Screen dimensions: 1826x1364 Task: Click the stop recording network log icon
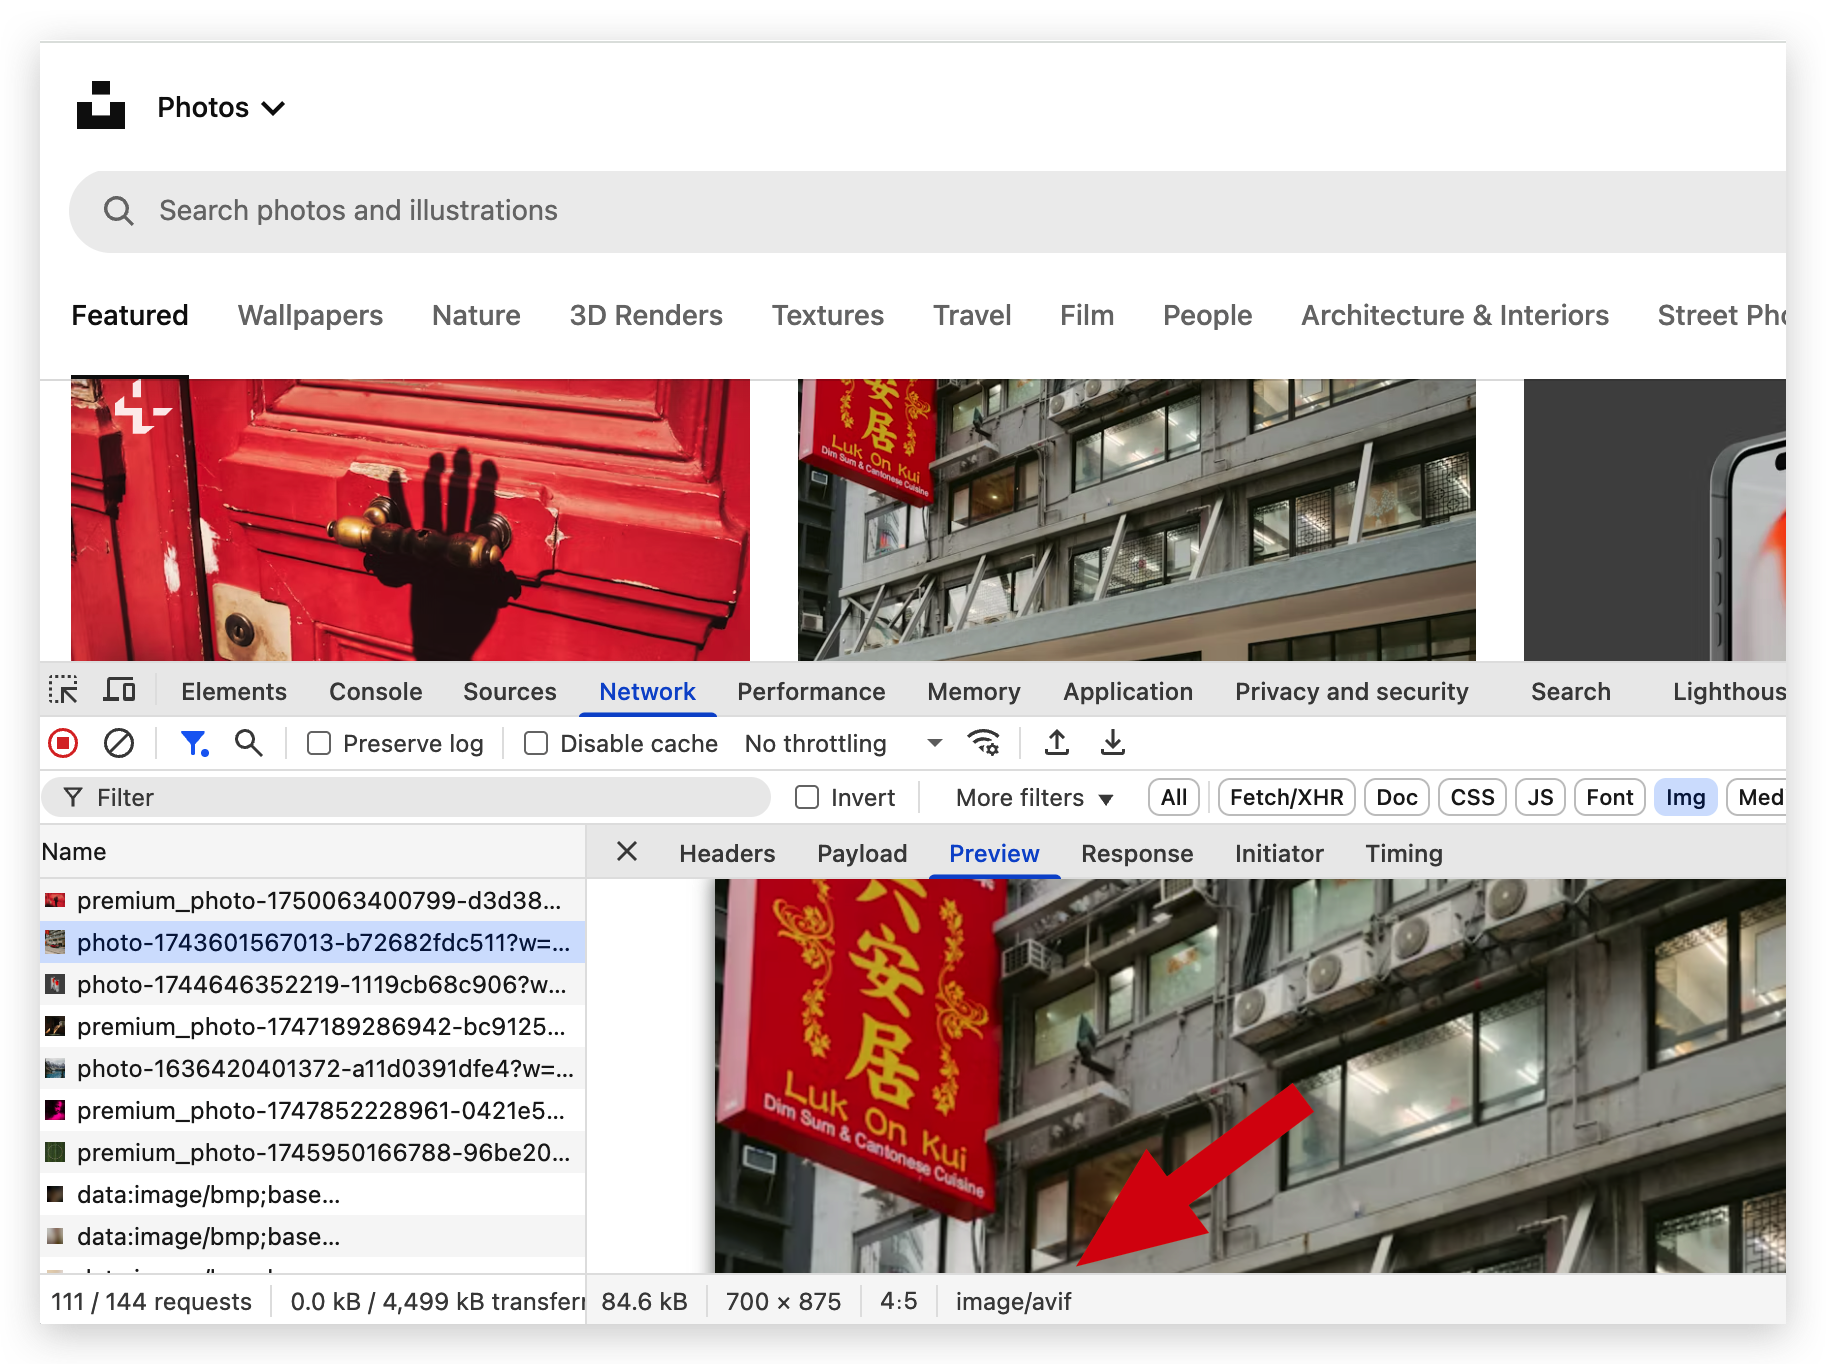(x=63, y=743)
